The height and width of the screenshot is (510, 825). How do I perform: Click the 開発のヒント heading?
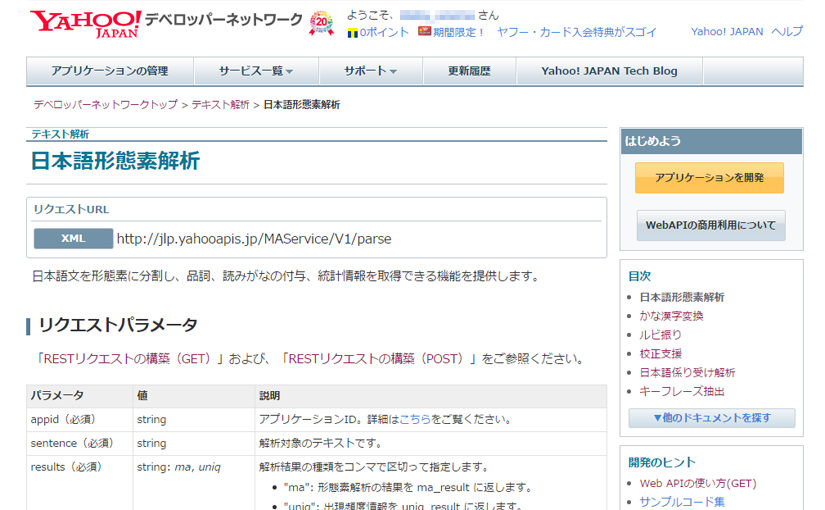662,463
